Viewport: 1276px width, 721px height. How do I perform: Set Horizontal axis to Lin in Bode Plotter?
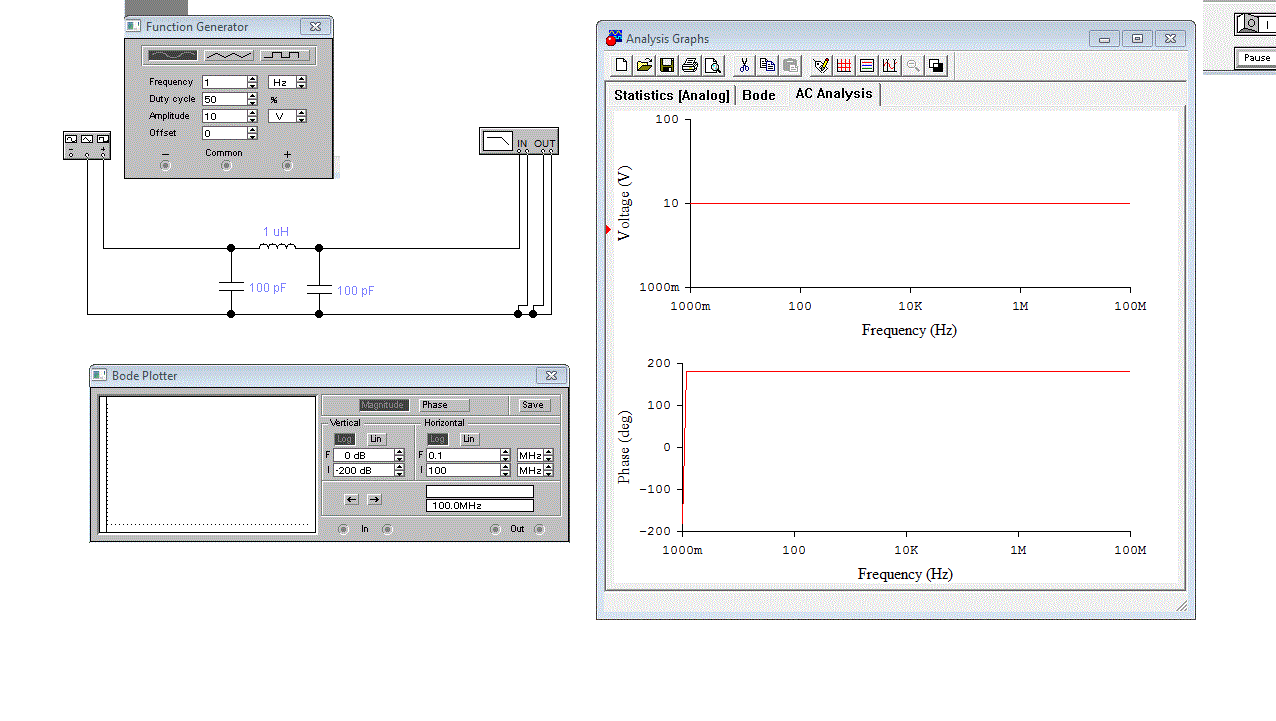(x=468, y=439)
